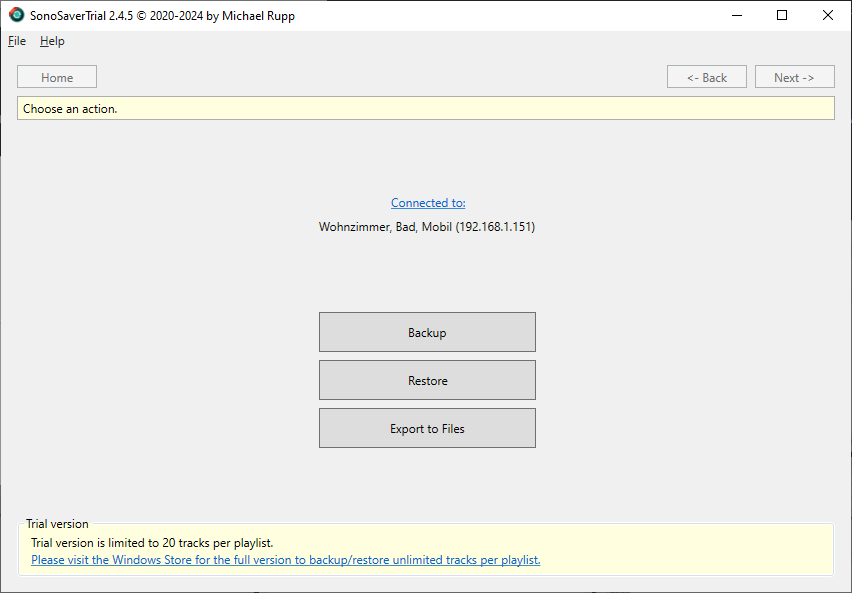
Task: Choose the Restore action
Action: coord(427,380)
